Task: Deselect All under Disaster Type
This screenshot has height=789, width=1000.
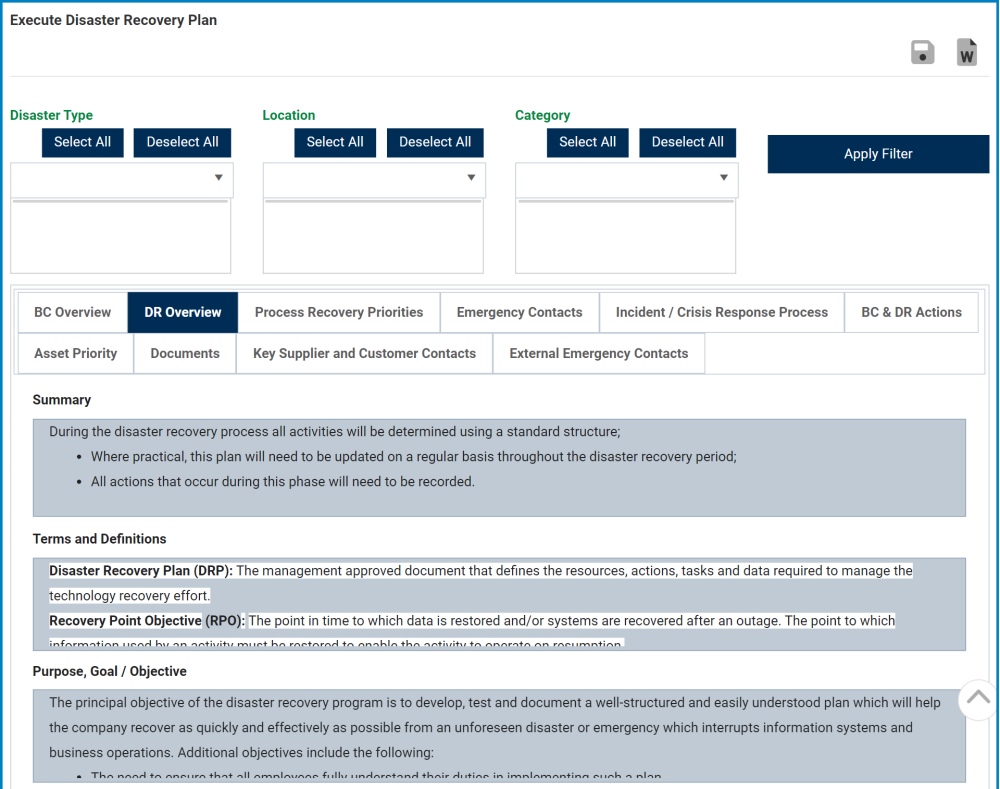Action: [182, 142]
